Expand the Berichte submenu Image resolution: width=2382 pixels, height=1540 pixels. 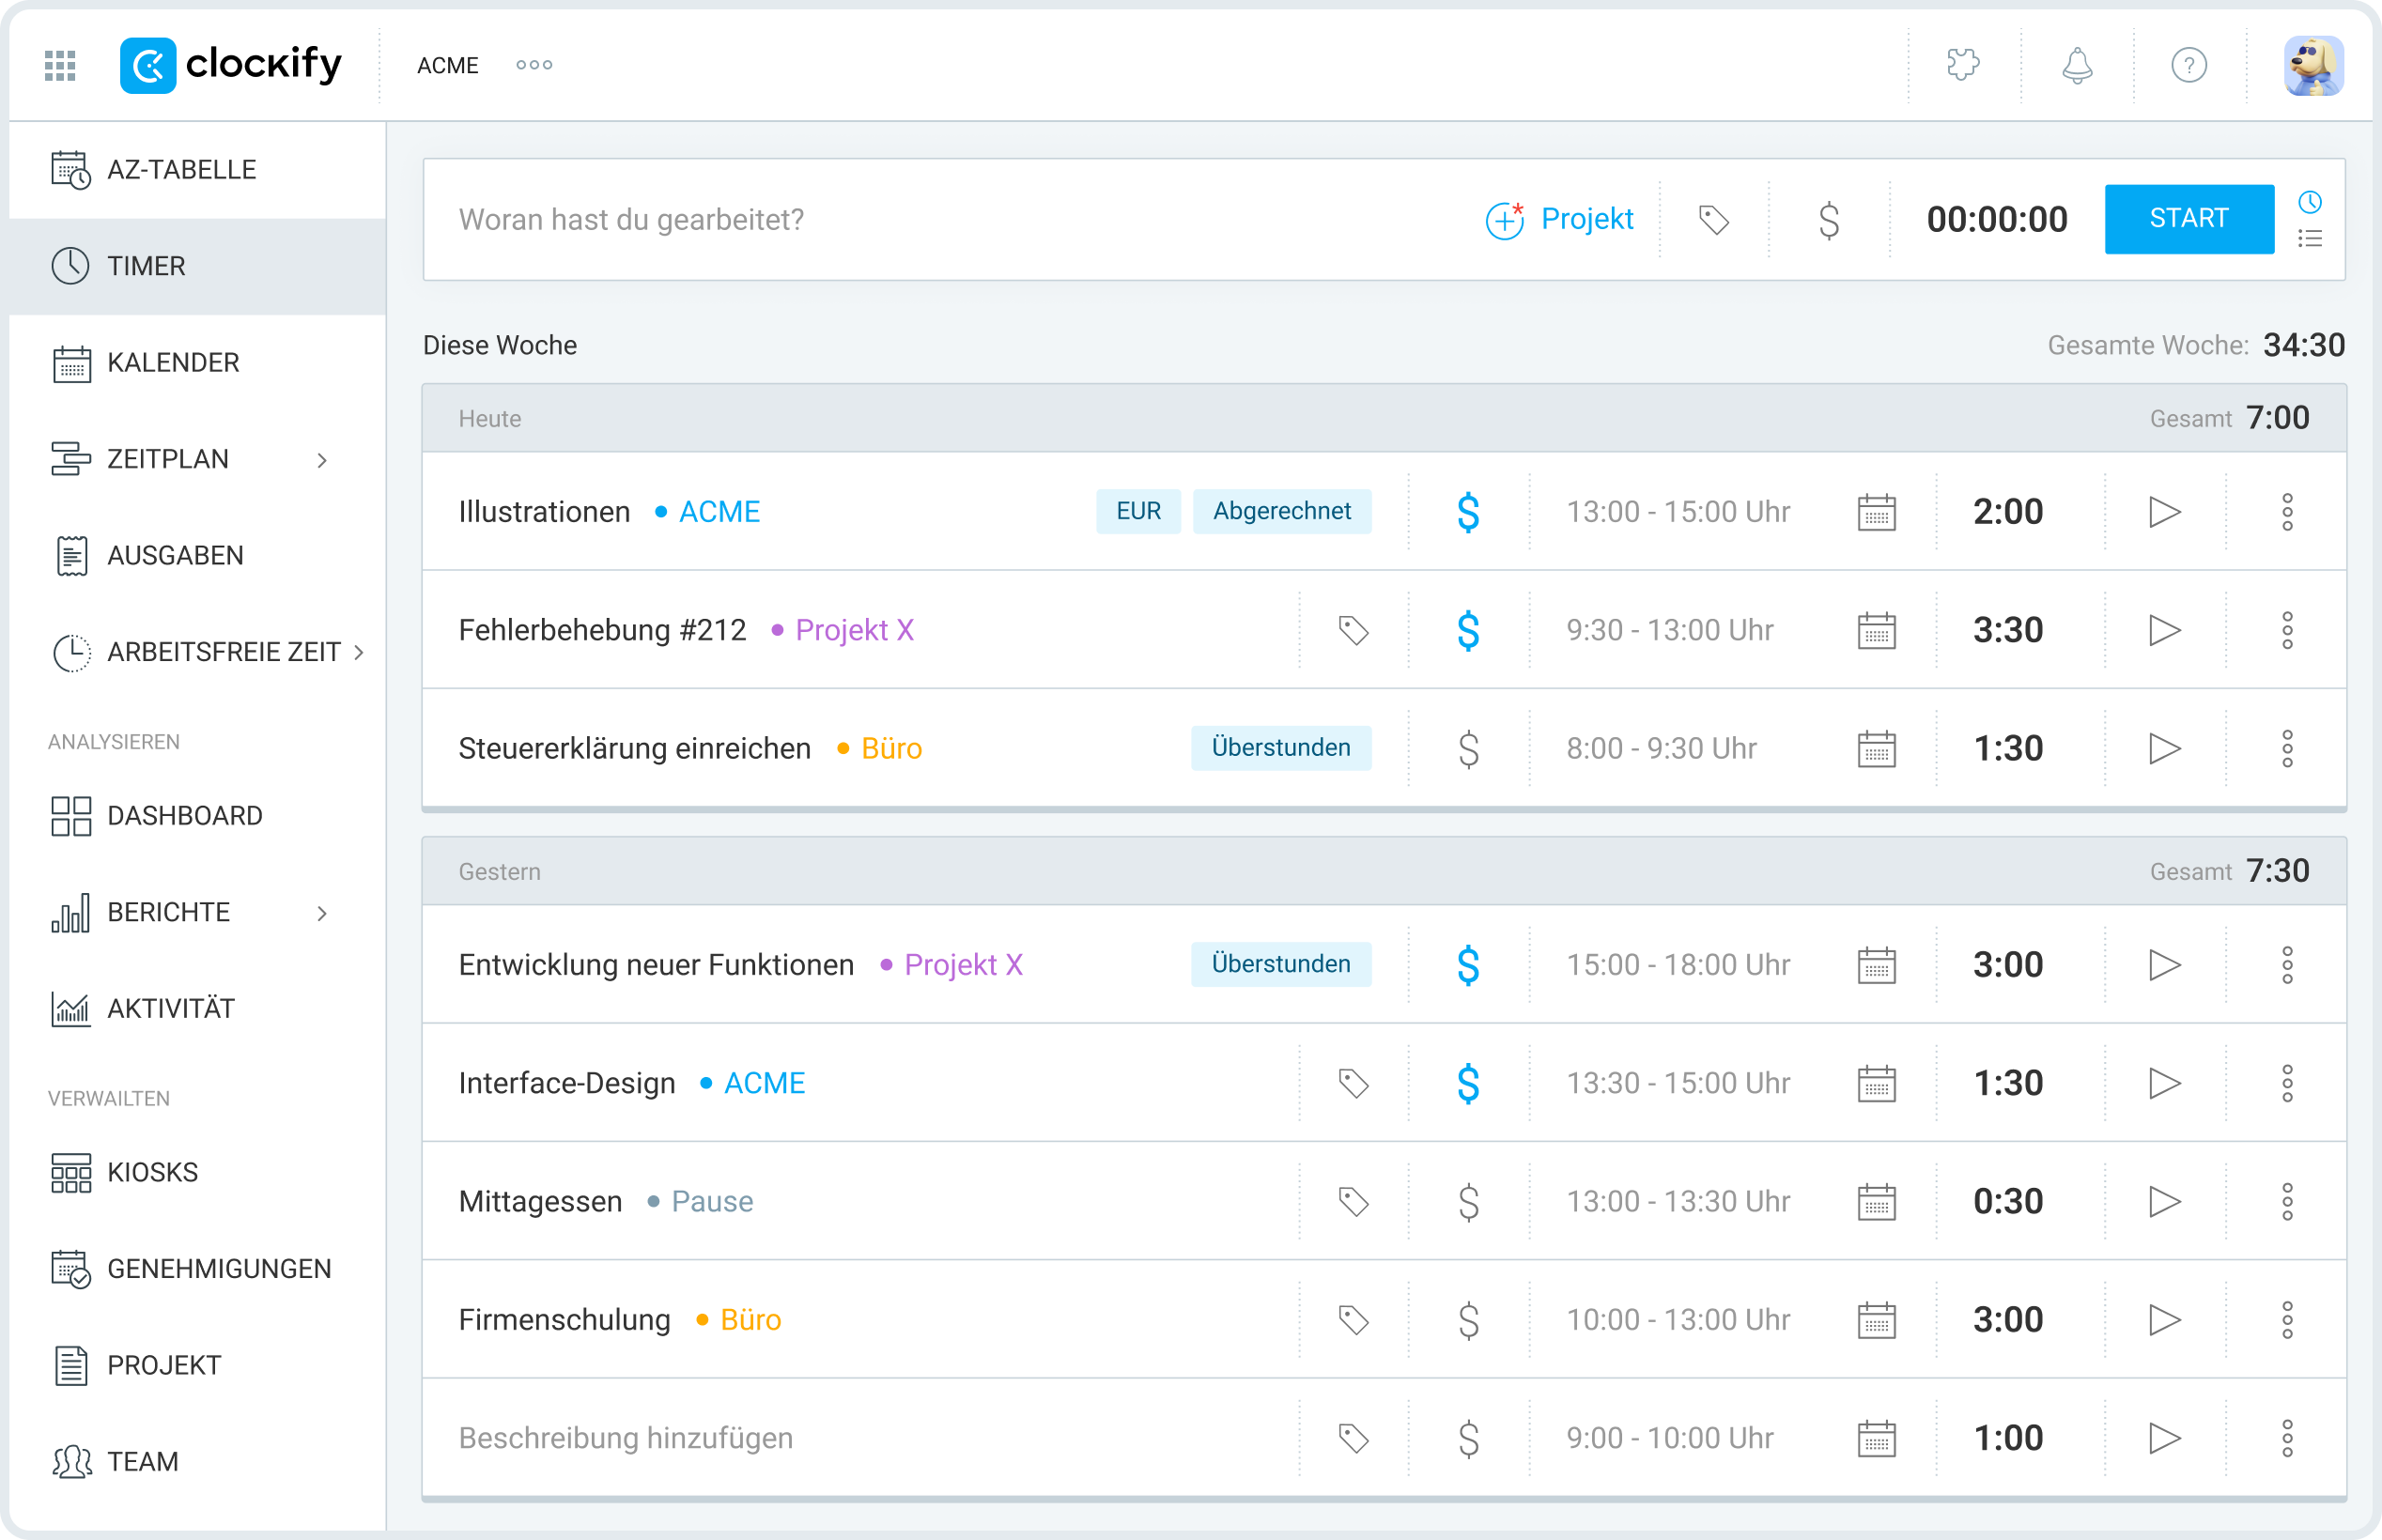[x=322, y=912]
